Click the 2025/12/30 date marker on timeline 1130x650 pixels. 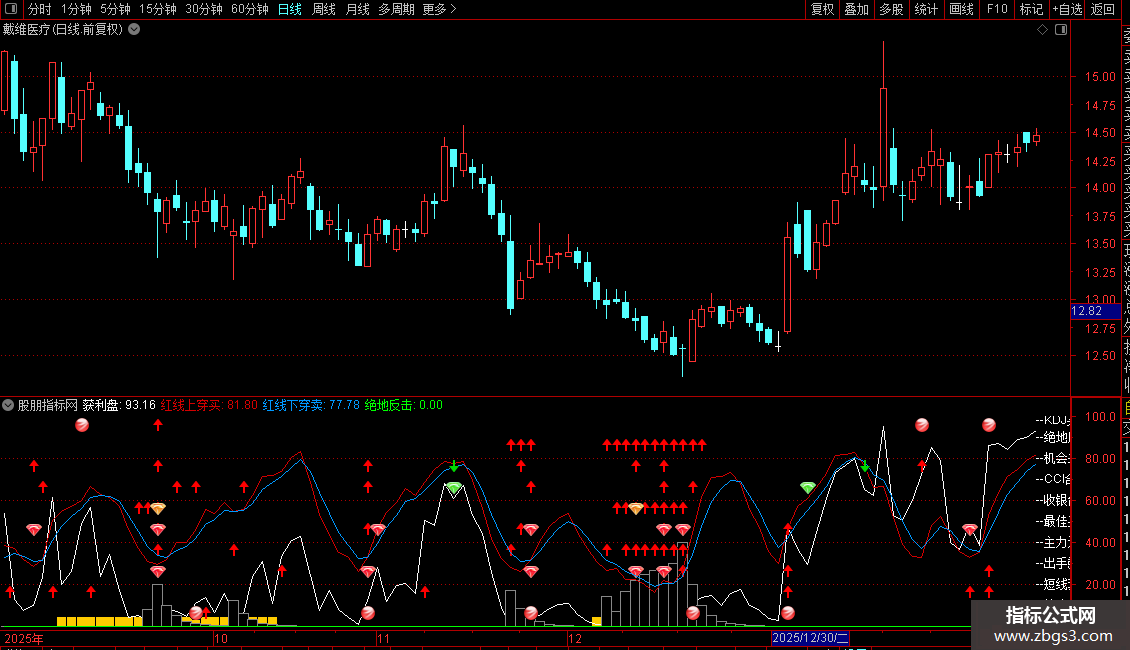click(x=810, y=638)
